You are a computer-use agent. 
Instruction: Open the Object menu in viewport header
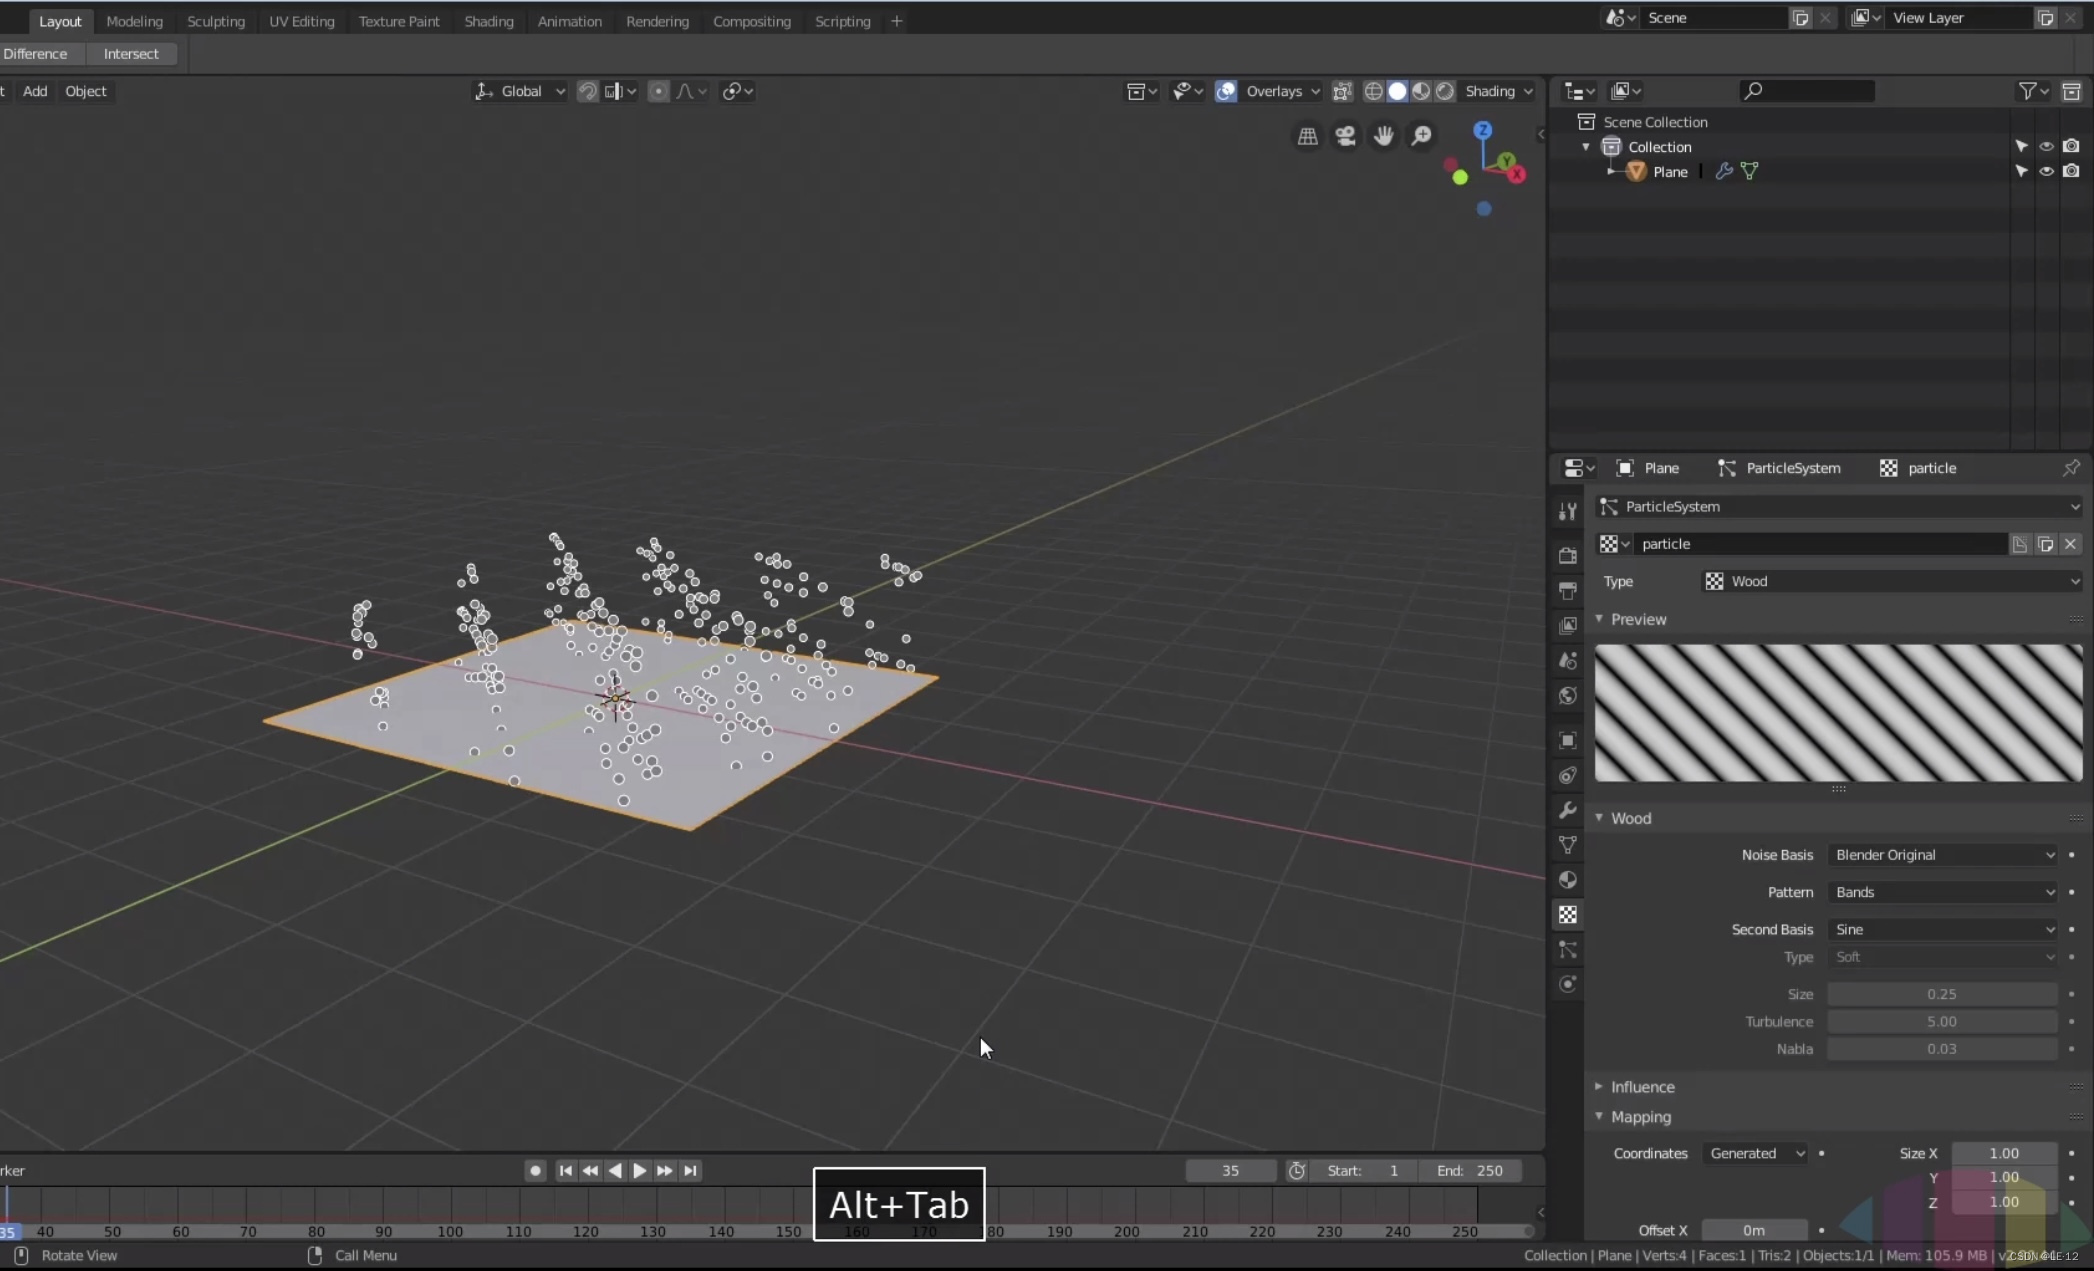point(85,91)
